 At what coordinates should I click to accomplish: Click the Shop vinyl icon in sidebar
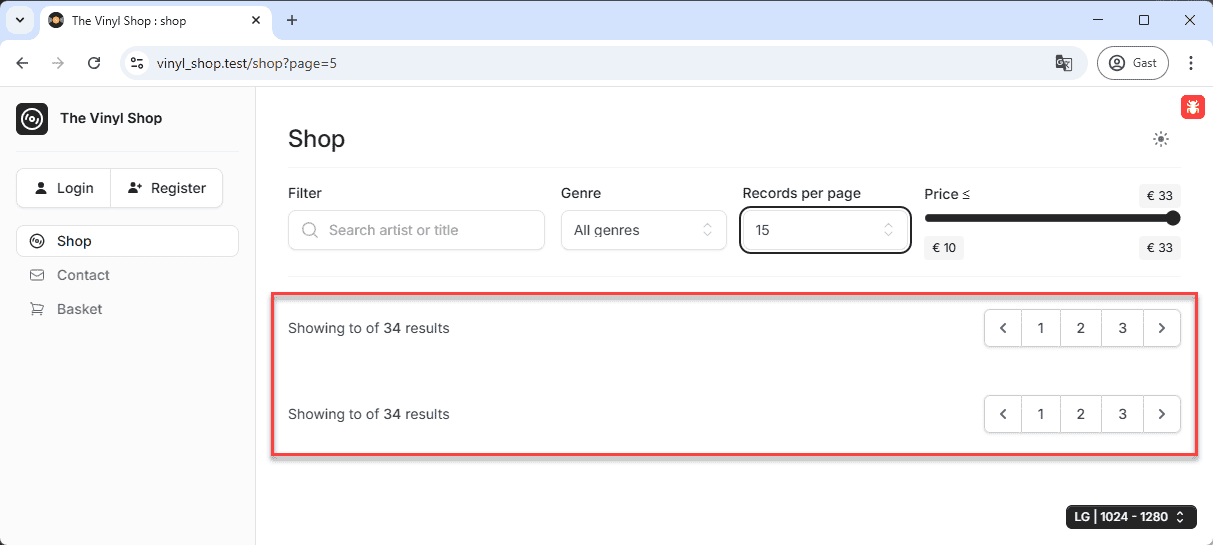point(37,241)
